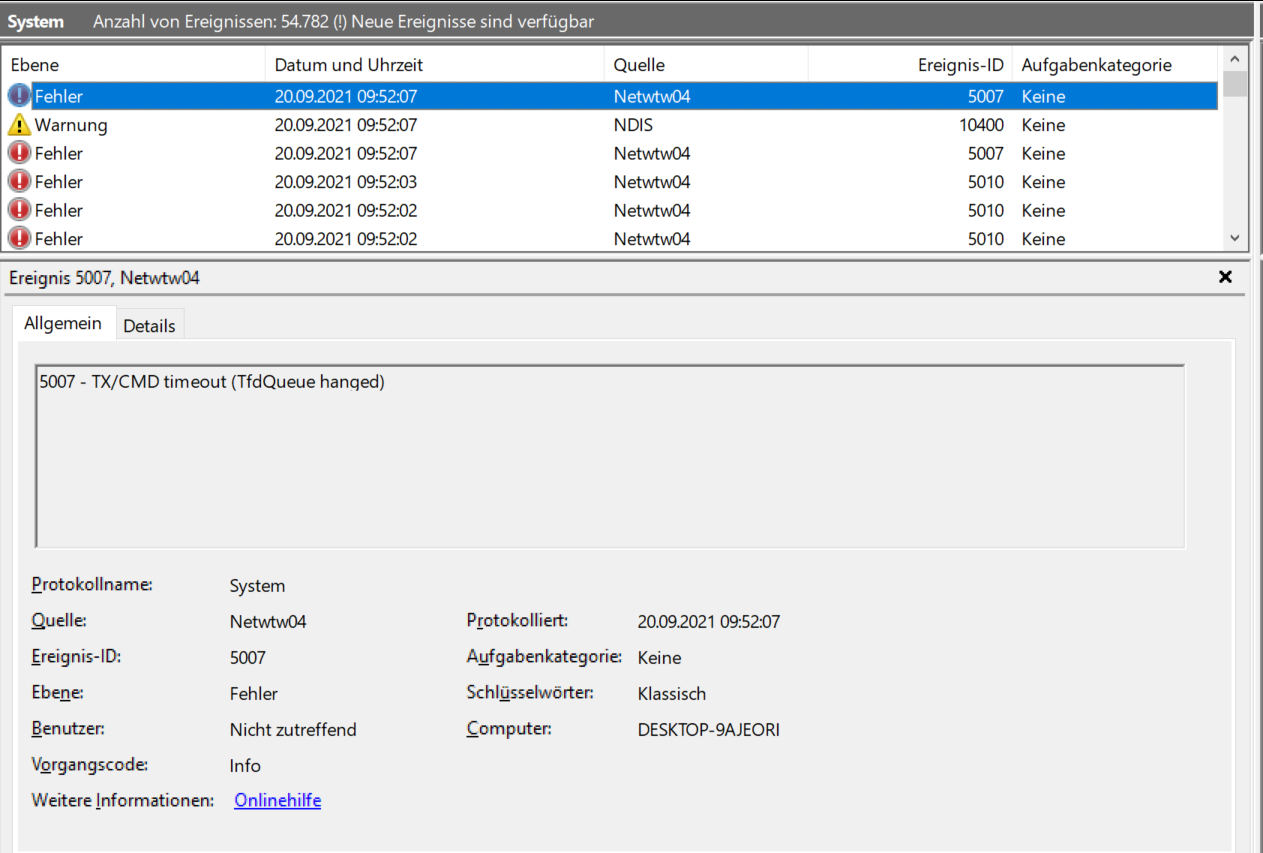Click the event list scrollbar up arrow

coord(1234,59)
